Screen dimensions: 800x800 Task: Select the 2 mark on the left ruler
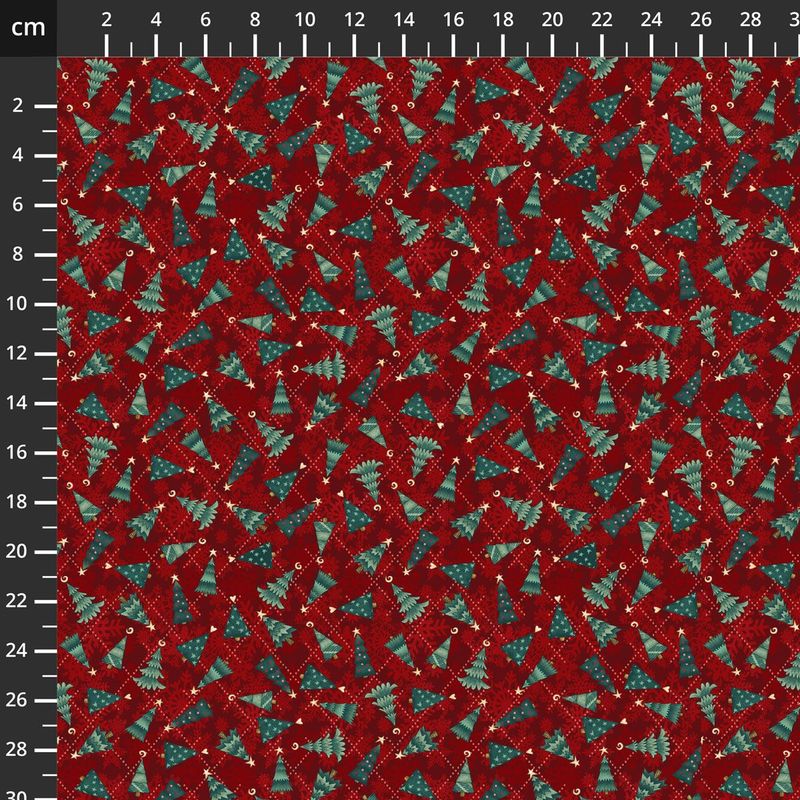(18, 106)
